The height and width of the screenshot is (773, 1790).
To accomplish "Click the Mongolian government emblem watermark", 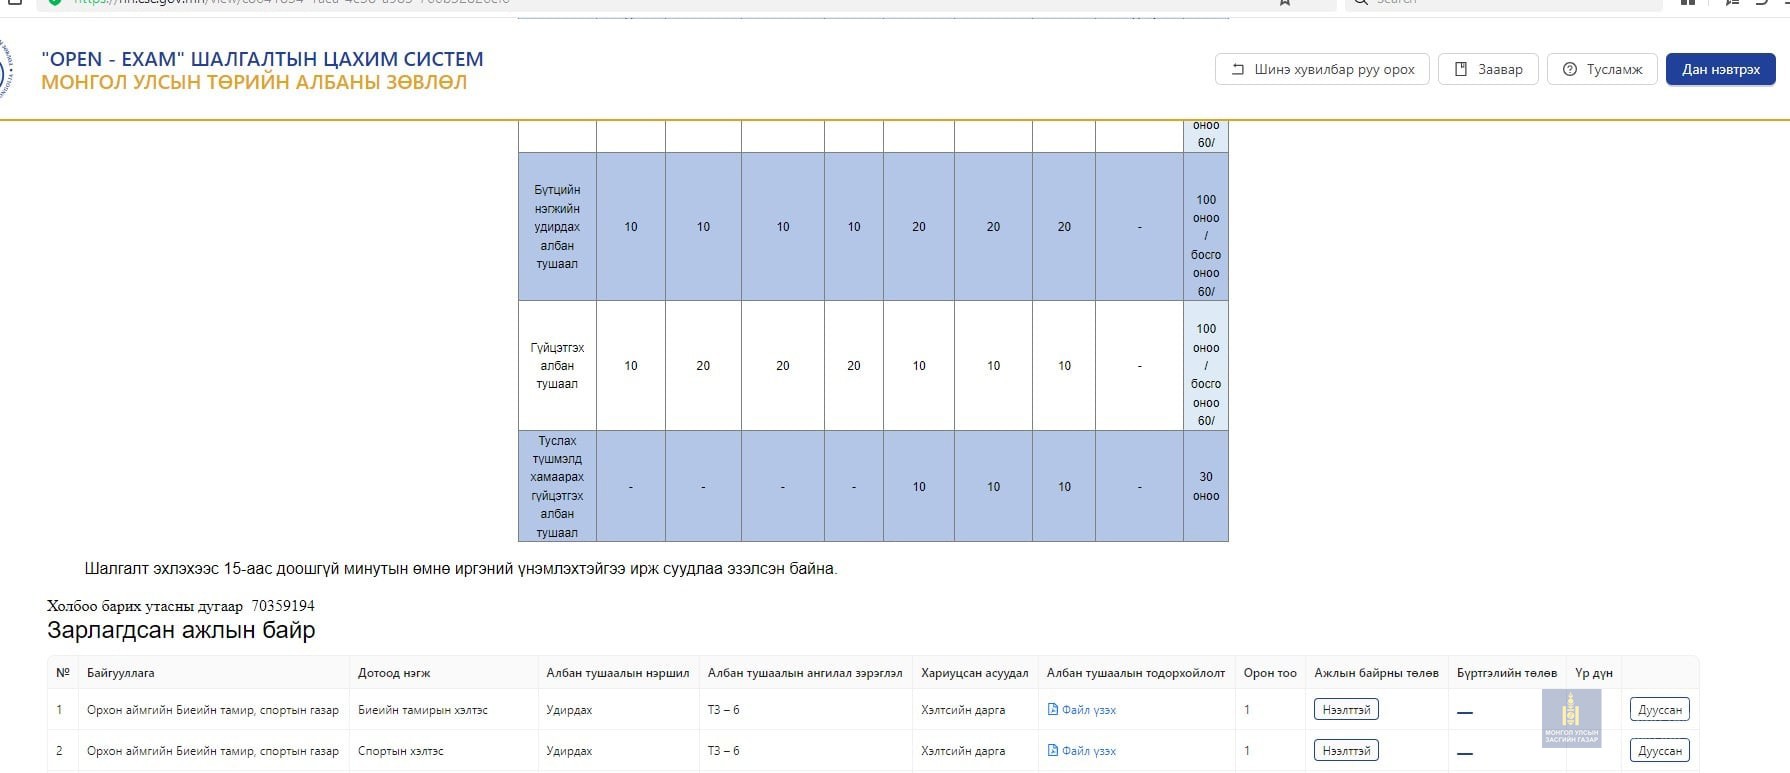I will pos(1571,719).
